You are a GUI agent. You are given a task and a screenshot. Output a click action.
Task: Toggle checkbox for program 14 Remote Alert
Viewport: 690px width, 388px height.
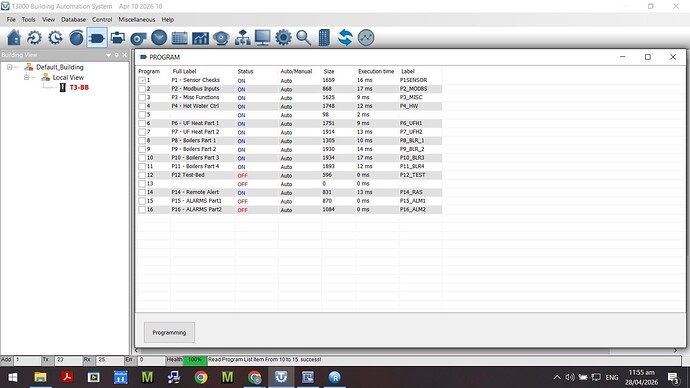pos(142,192)
